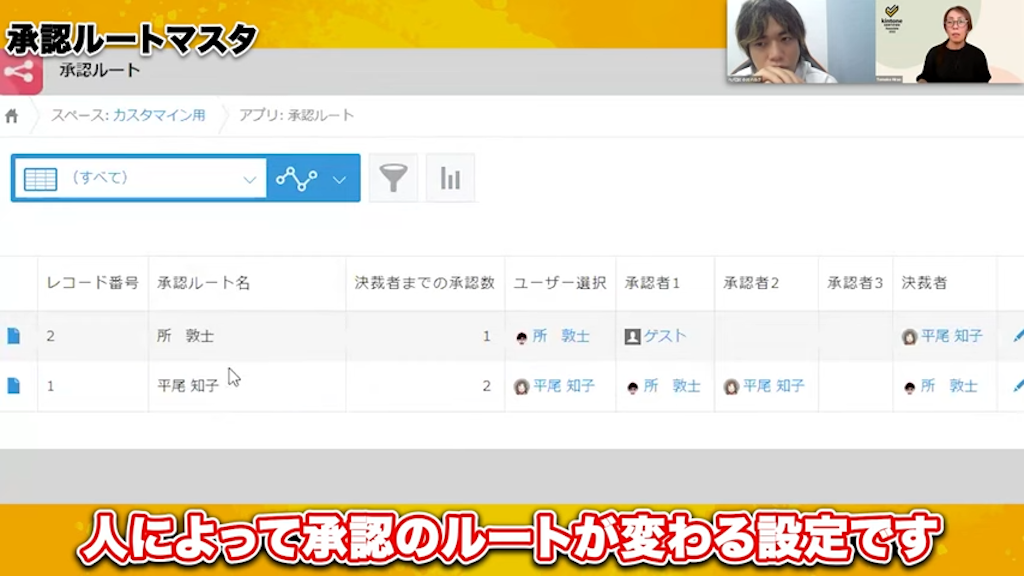The image size is (1024, 576).
Task: Click the graph view icon button
Action: [x=296, y=179]
